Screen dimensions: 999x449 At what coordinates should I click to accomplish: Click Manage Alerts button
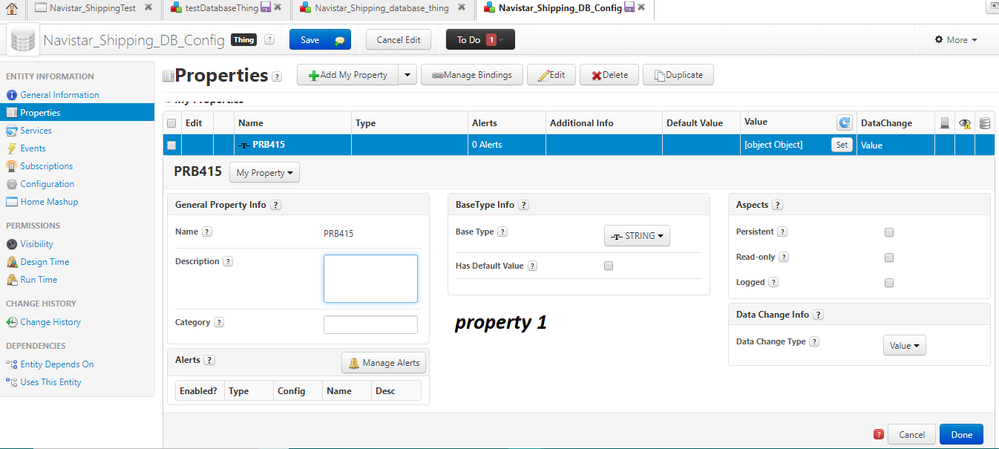tap(384, 363)
